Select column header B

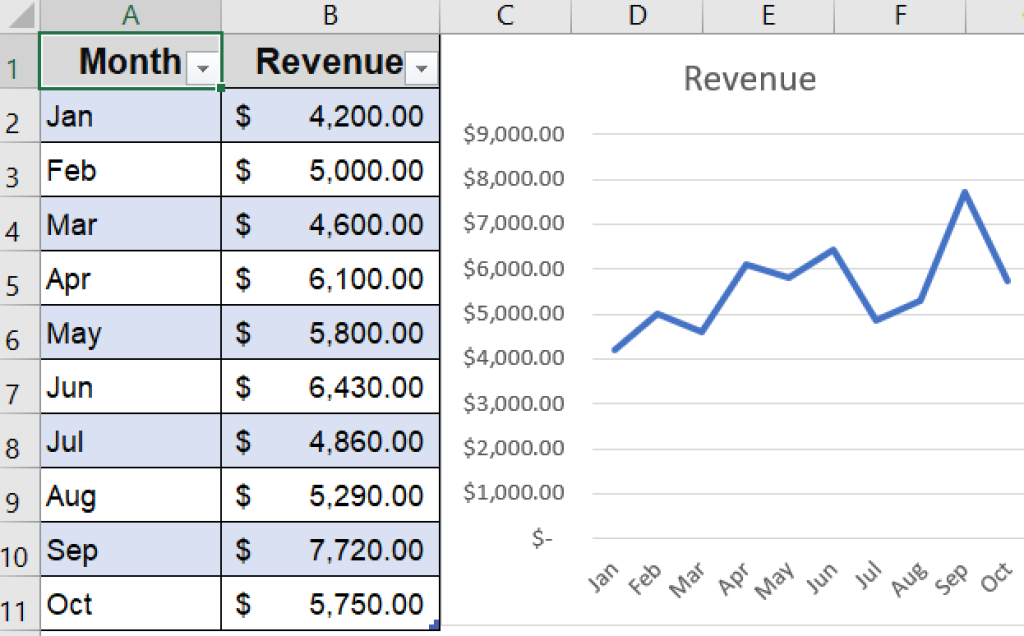tap(330, 15)
